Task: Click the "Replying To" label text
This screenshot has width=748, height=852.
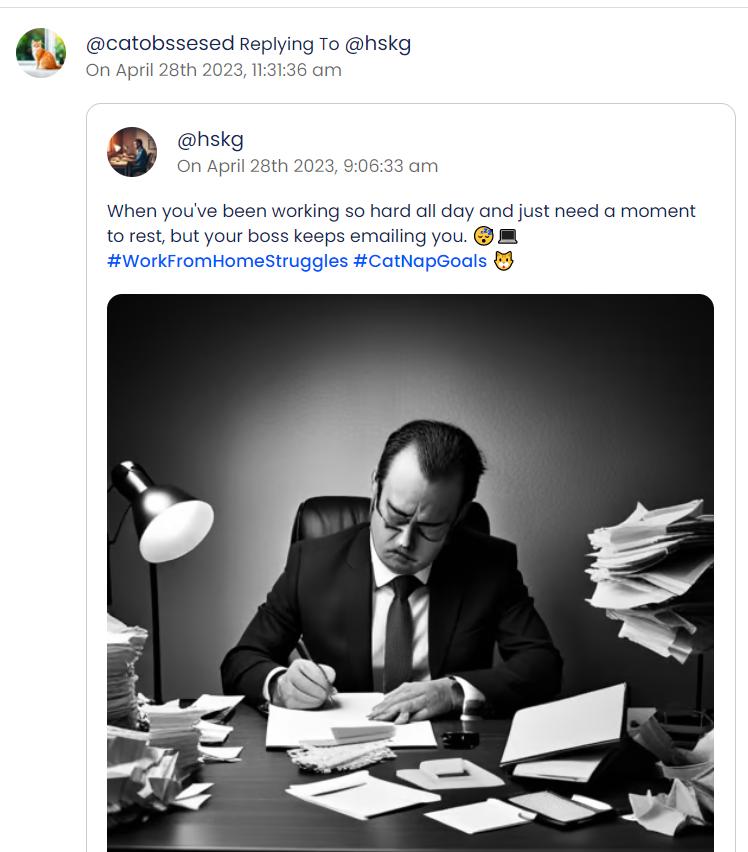Action: pyautogui.click(x=289, y=45)
